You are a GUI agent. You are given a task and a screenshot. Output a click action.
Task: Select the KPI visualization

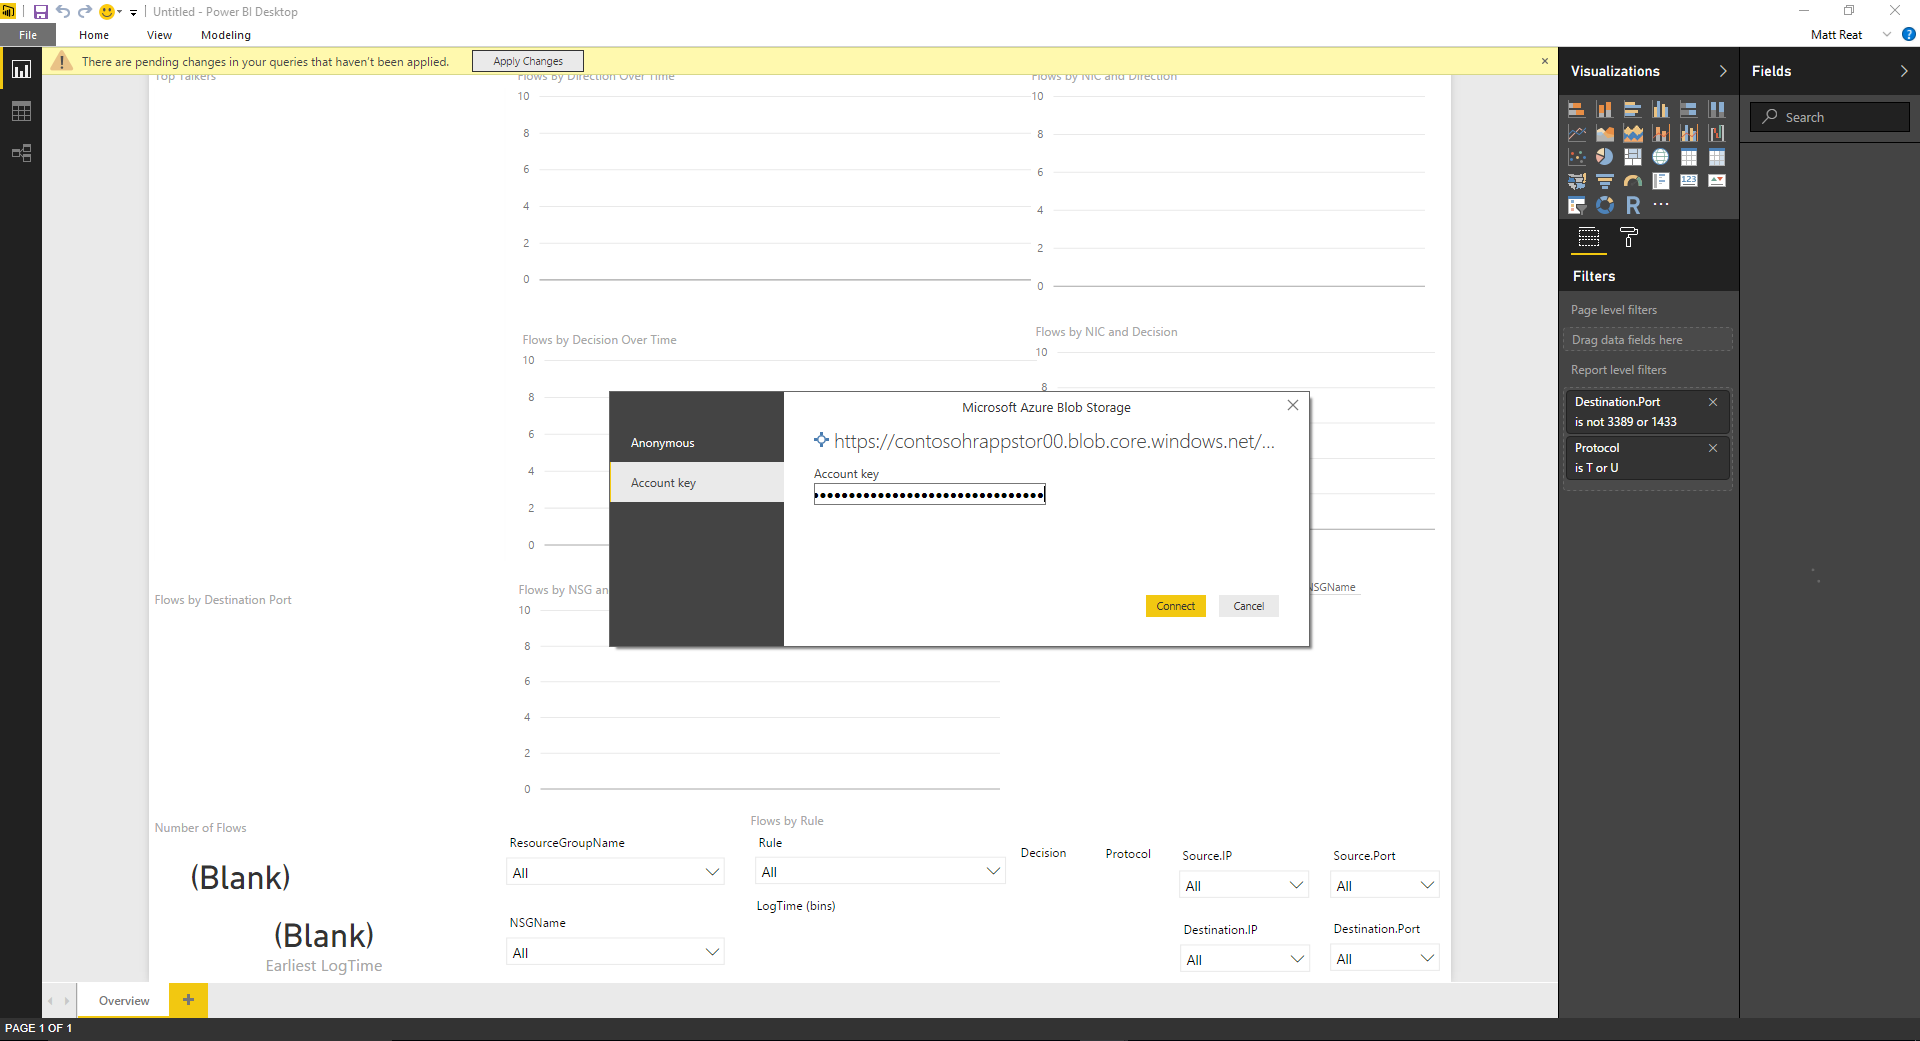[1717, 181]
